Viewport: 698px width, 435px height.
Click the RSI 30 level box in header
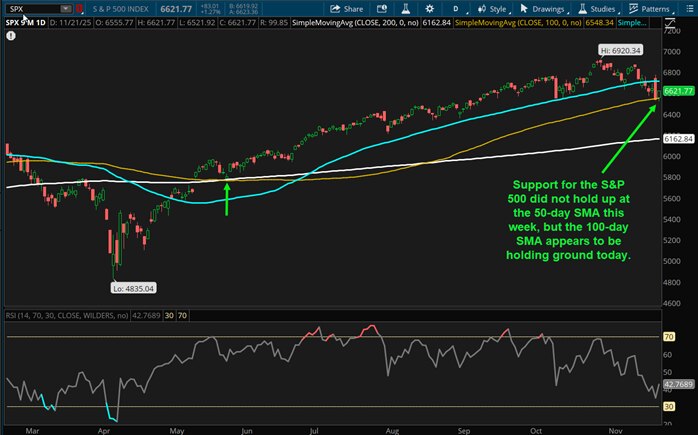pos(169,315)
